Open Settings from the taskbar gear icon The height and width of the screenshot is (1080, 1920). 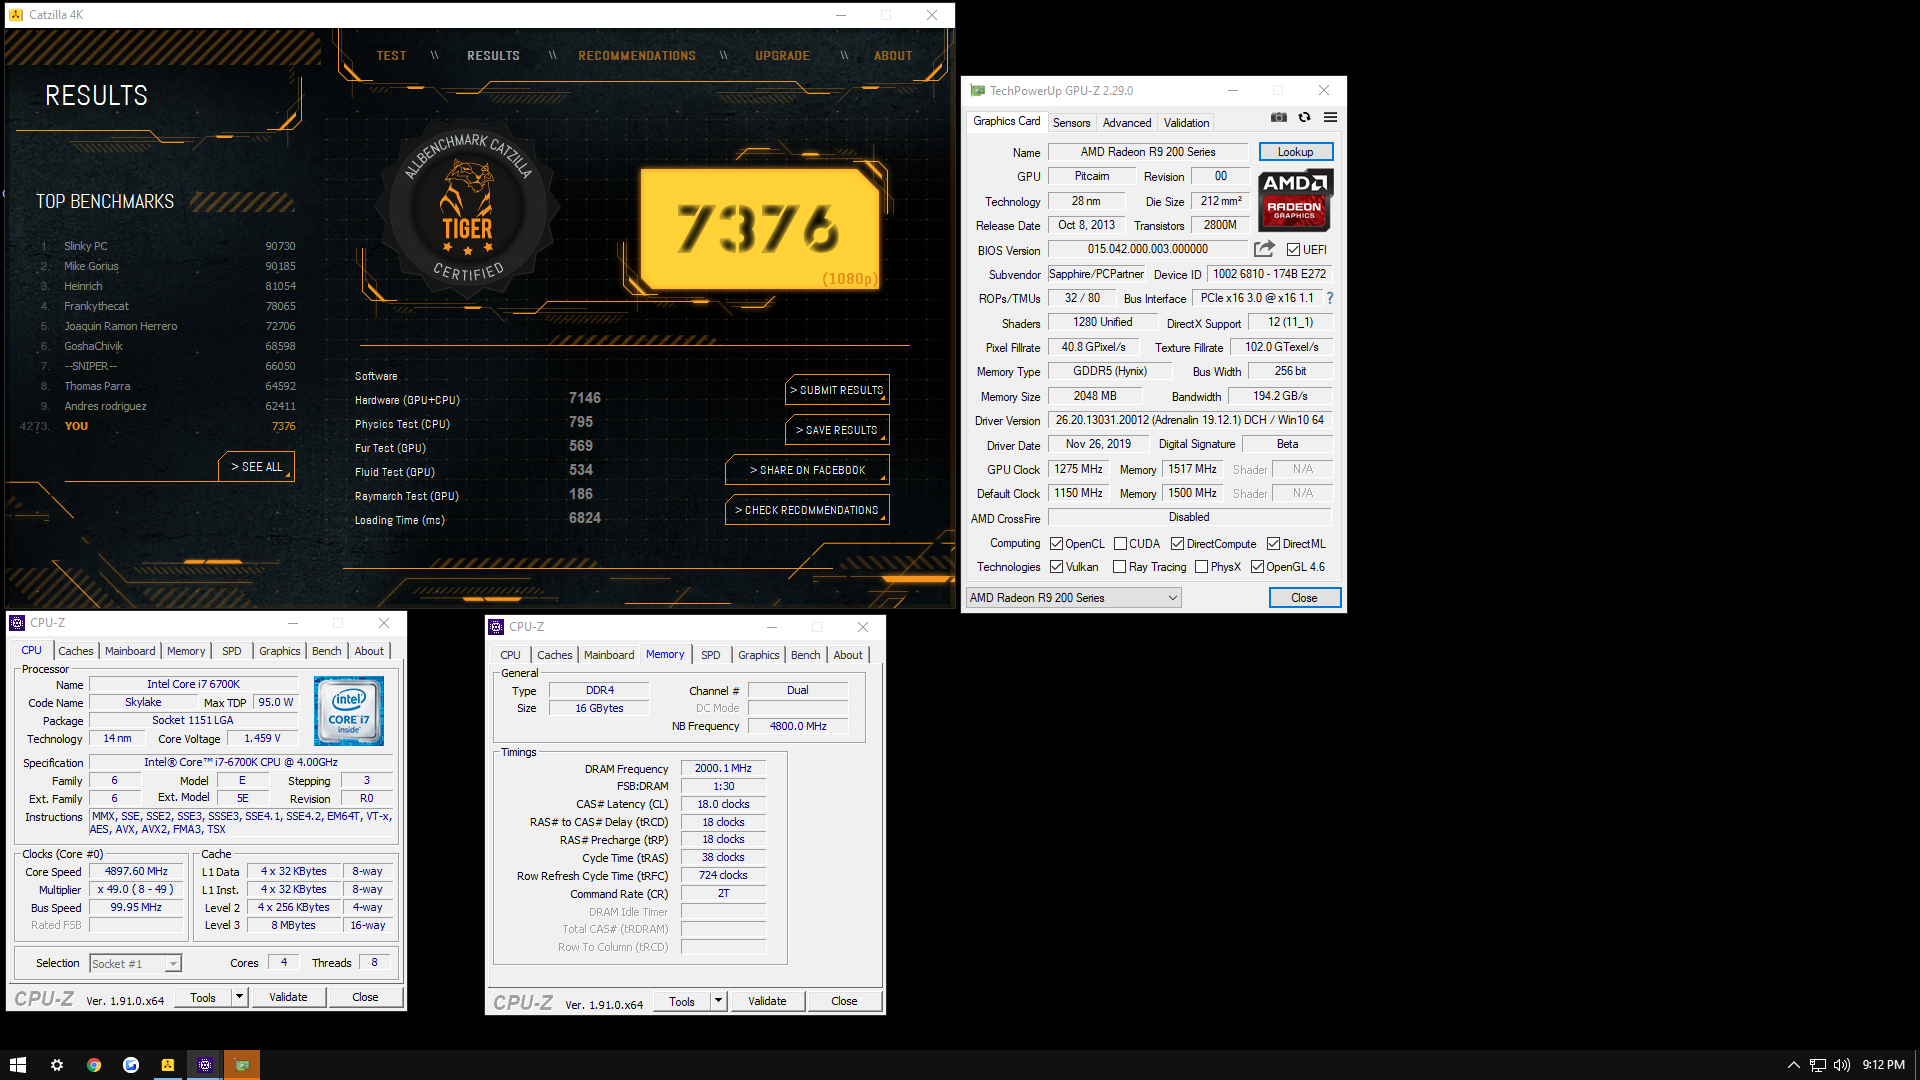coord(57,1065)
